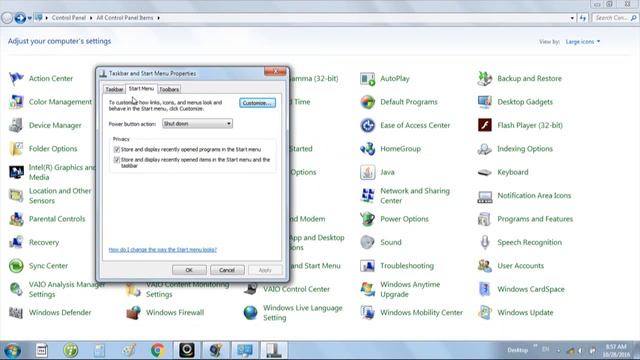Expand the address bar history dropdown arrow
Image resolution: width=640 pixels, height=360 pixels.
point(572,18)
